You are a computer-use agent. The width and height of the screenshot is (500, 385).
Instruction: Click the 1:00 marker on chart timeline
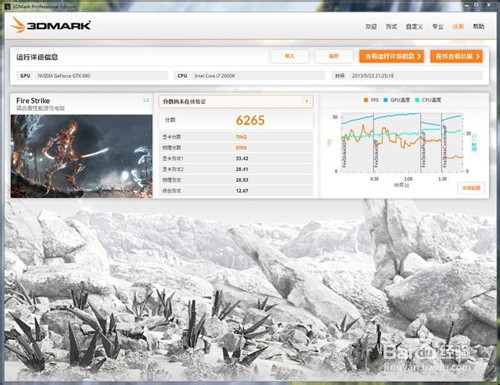click(x=408, y=179)
